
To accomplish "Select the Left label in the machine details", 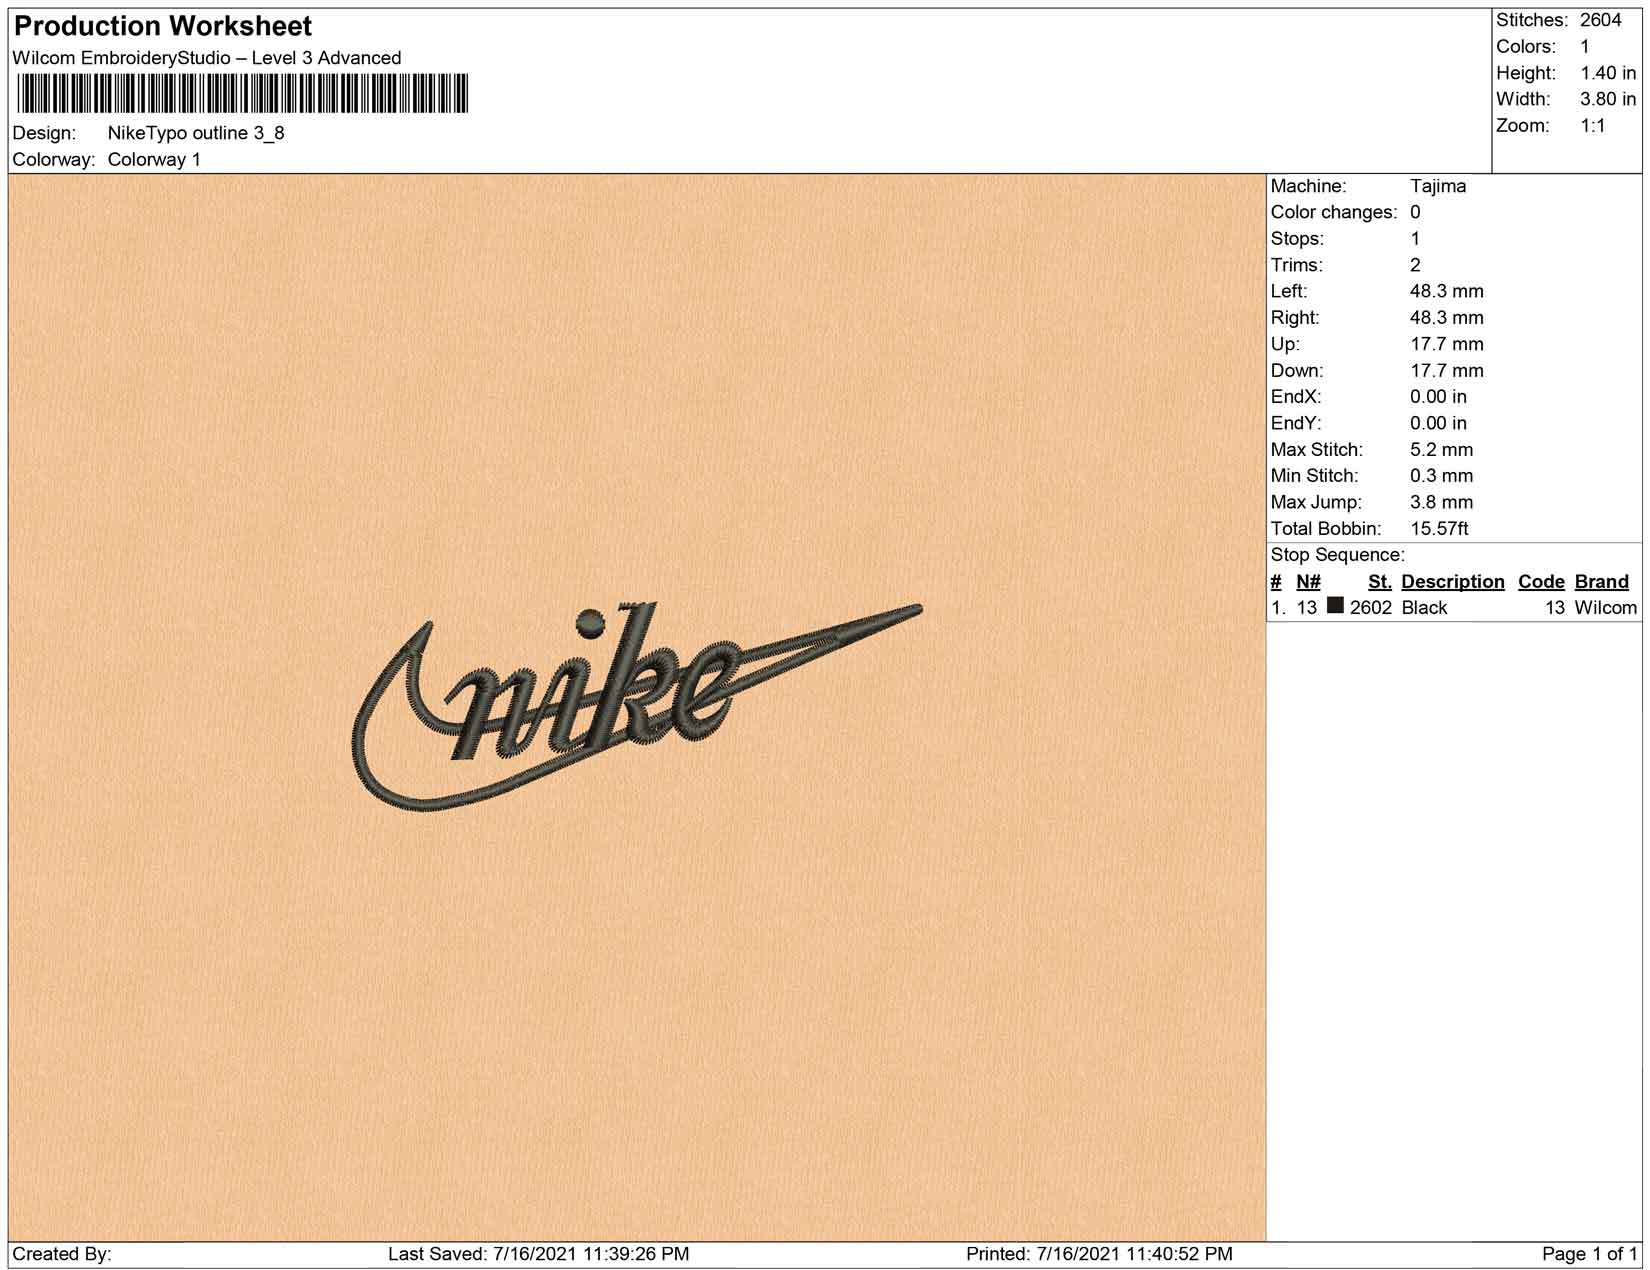I will coord(1287,291).
